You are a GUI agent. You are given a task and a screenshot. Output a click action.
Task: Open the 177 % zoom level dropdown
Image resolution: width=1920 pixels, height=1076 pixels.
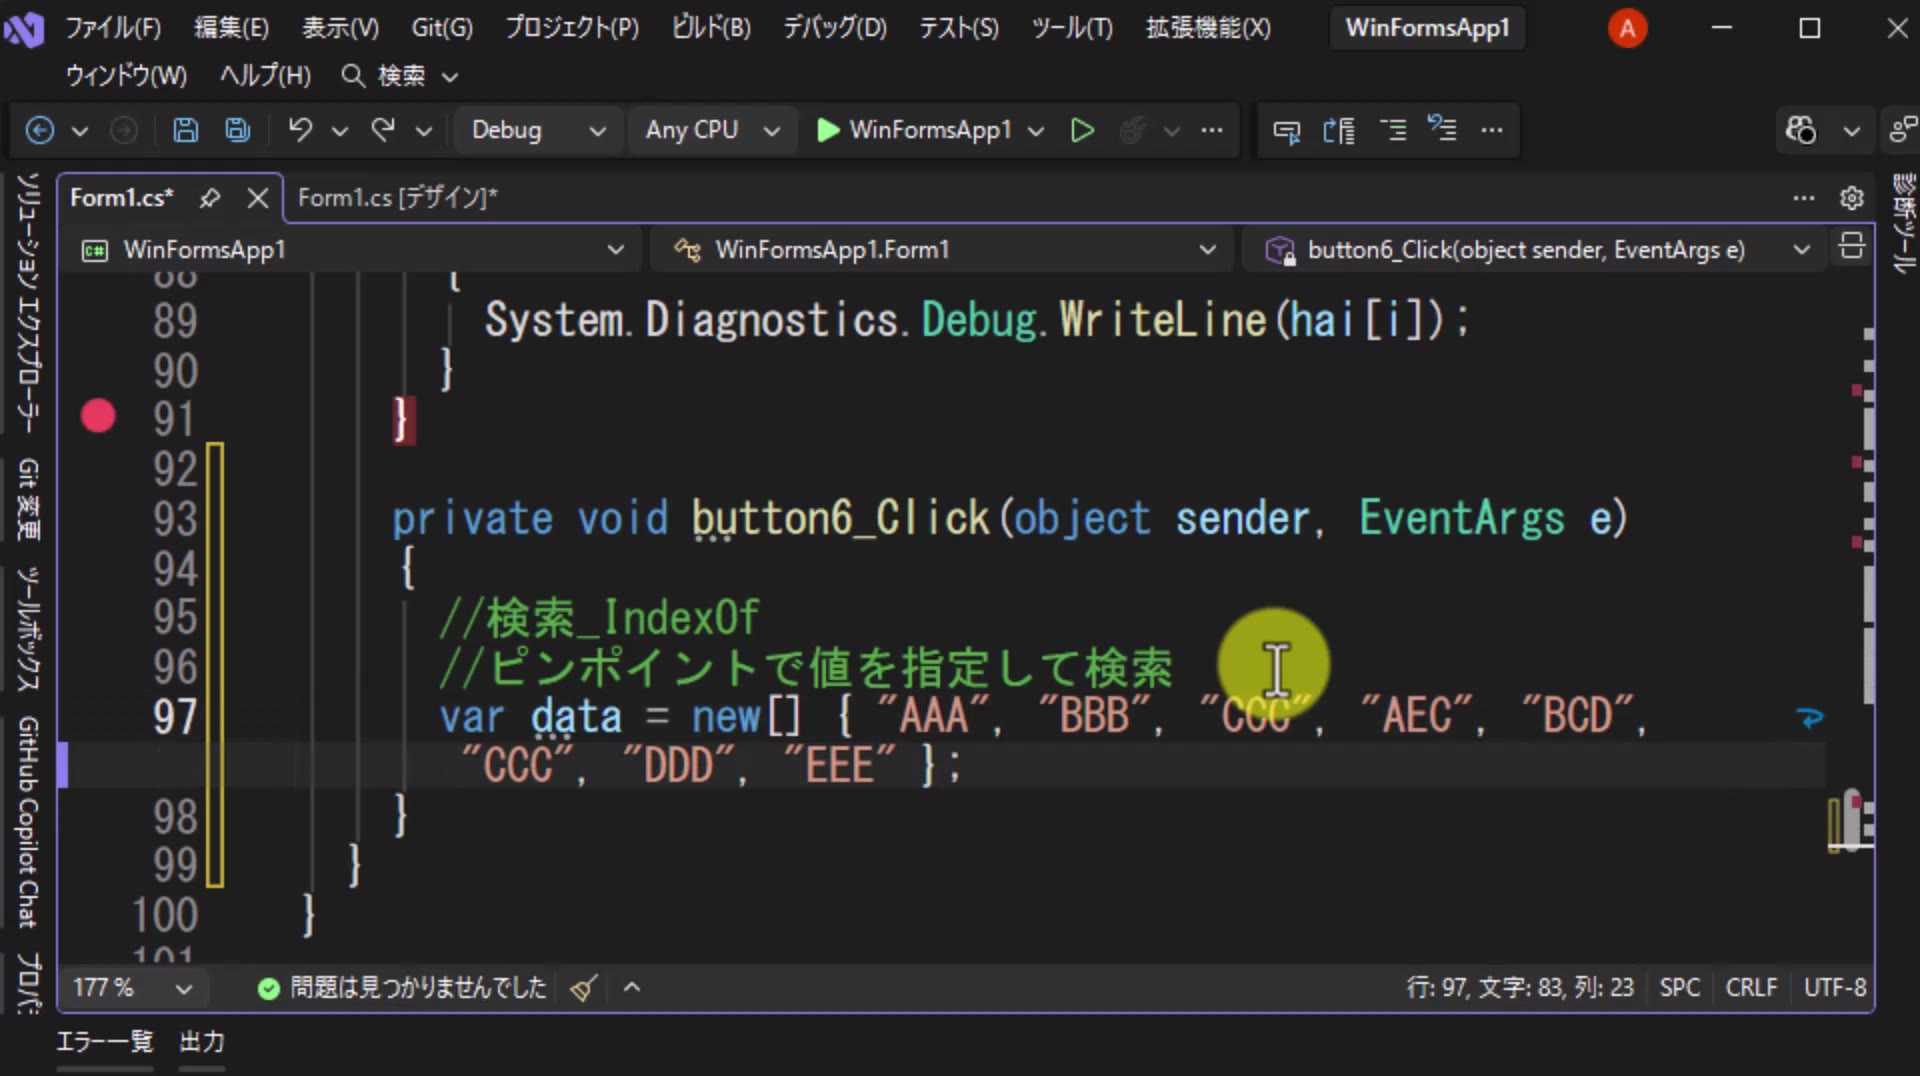[132, 988]
